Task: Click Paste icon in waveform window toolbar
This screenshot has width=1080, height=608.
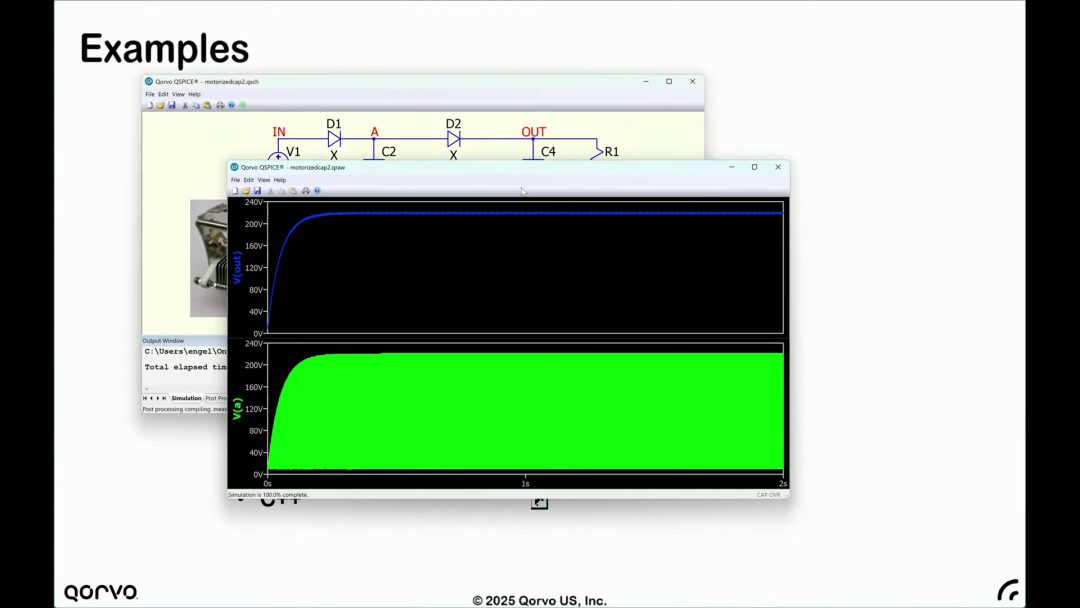Action: pyautogui.click(x=293, y=191)
